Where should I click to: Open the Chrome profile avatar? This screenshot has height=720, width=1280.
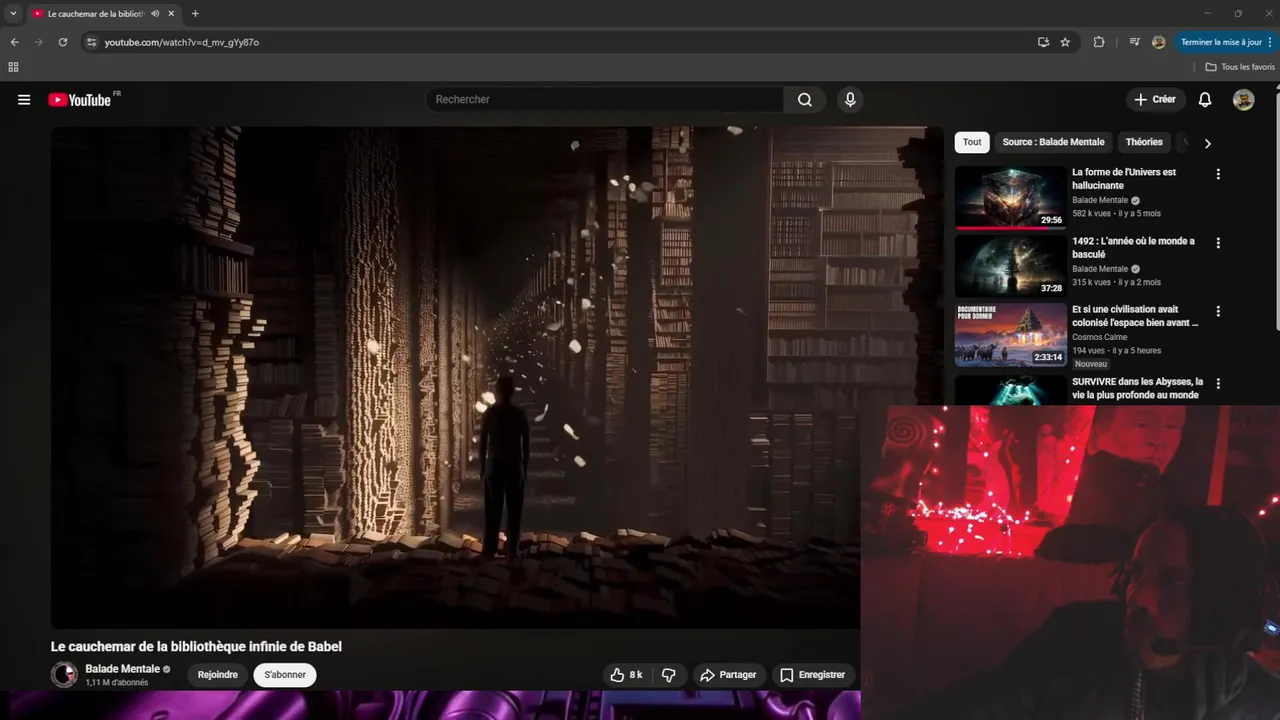point(1159,42)
